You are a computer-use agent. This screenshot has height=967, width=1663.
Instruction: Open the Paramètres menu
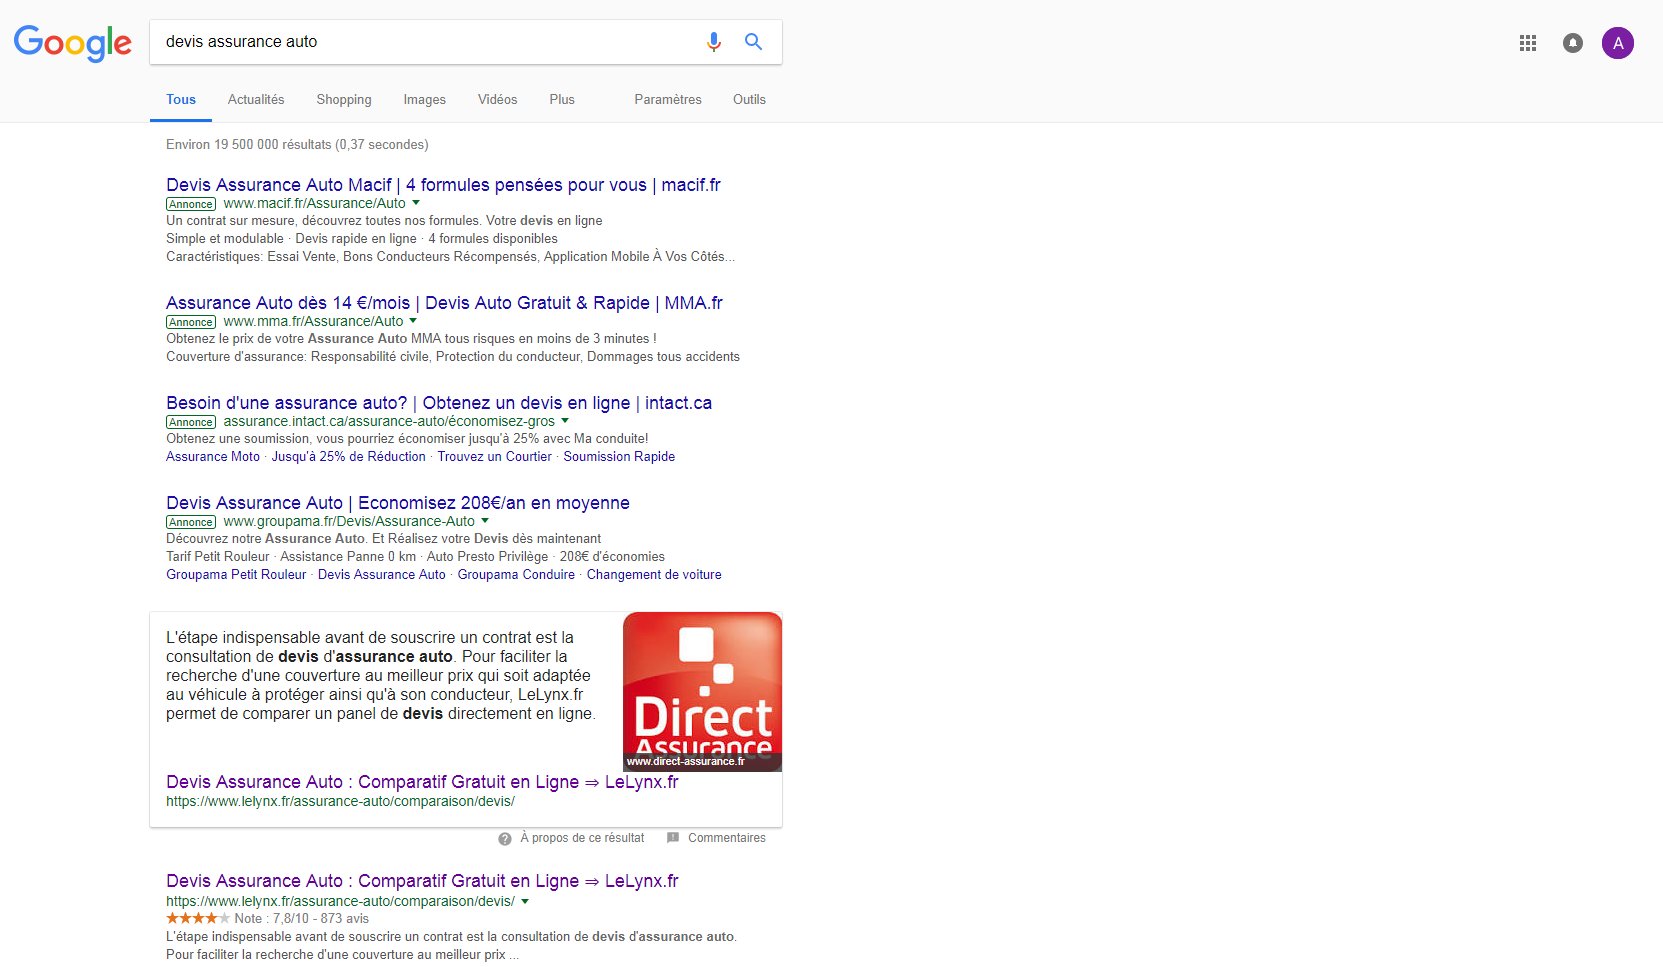(x=668, y=99)
